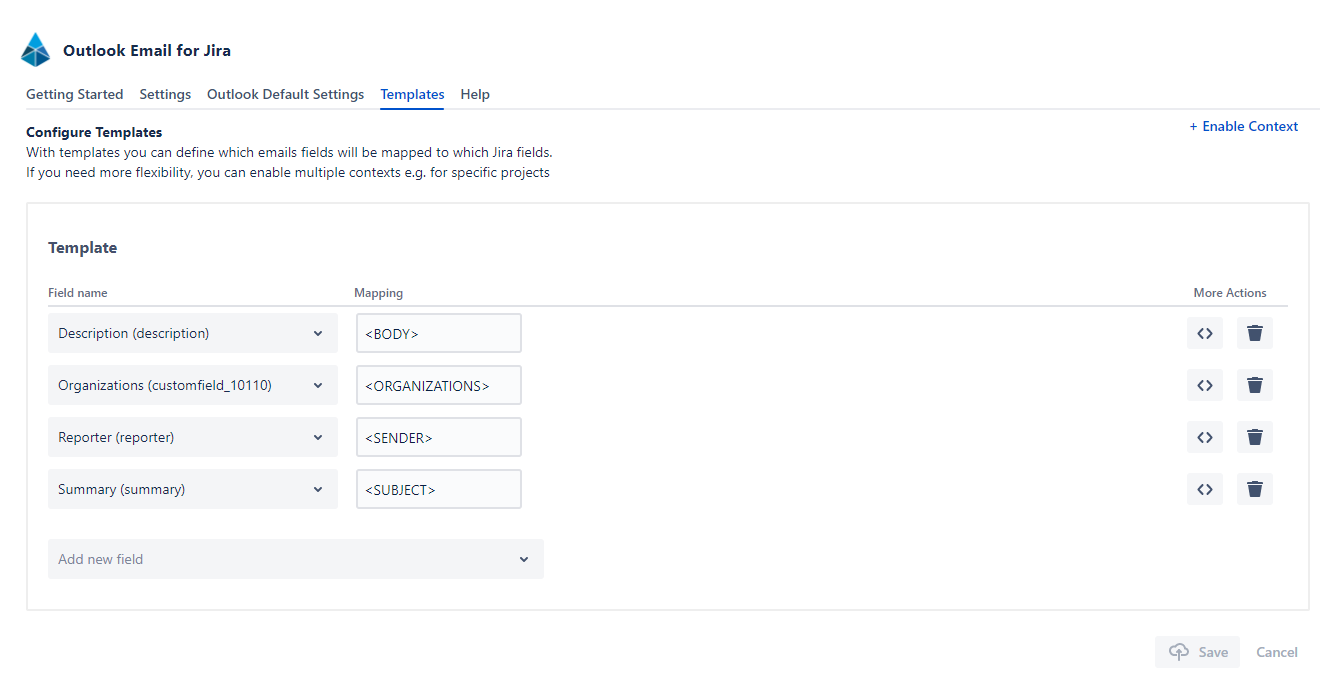Image resolution: width=1320 pixels, height=682 pixels.
Task: Open the Organizations (customfield_10110) dropdown
Action: coord(192,385)
